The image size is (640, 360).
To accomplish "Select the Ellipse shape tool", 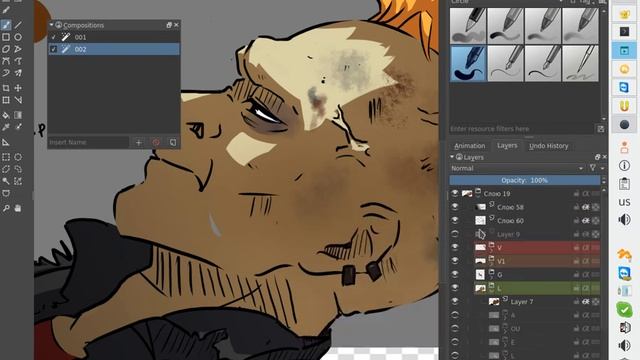I will 18,37.
